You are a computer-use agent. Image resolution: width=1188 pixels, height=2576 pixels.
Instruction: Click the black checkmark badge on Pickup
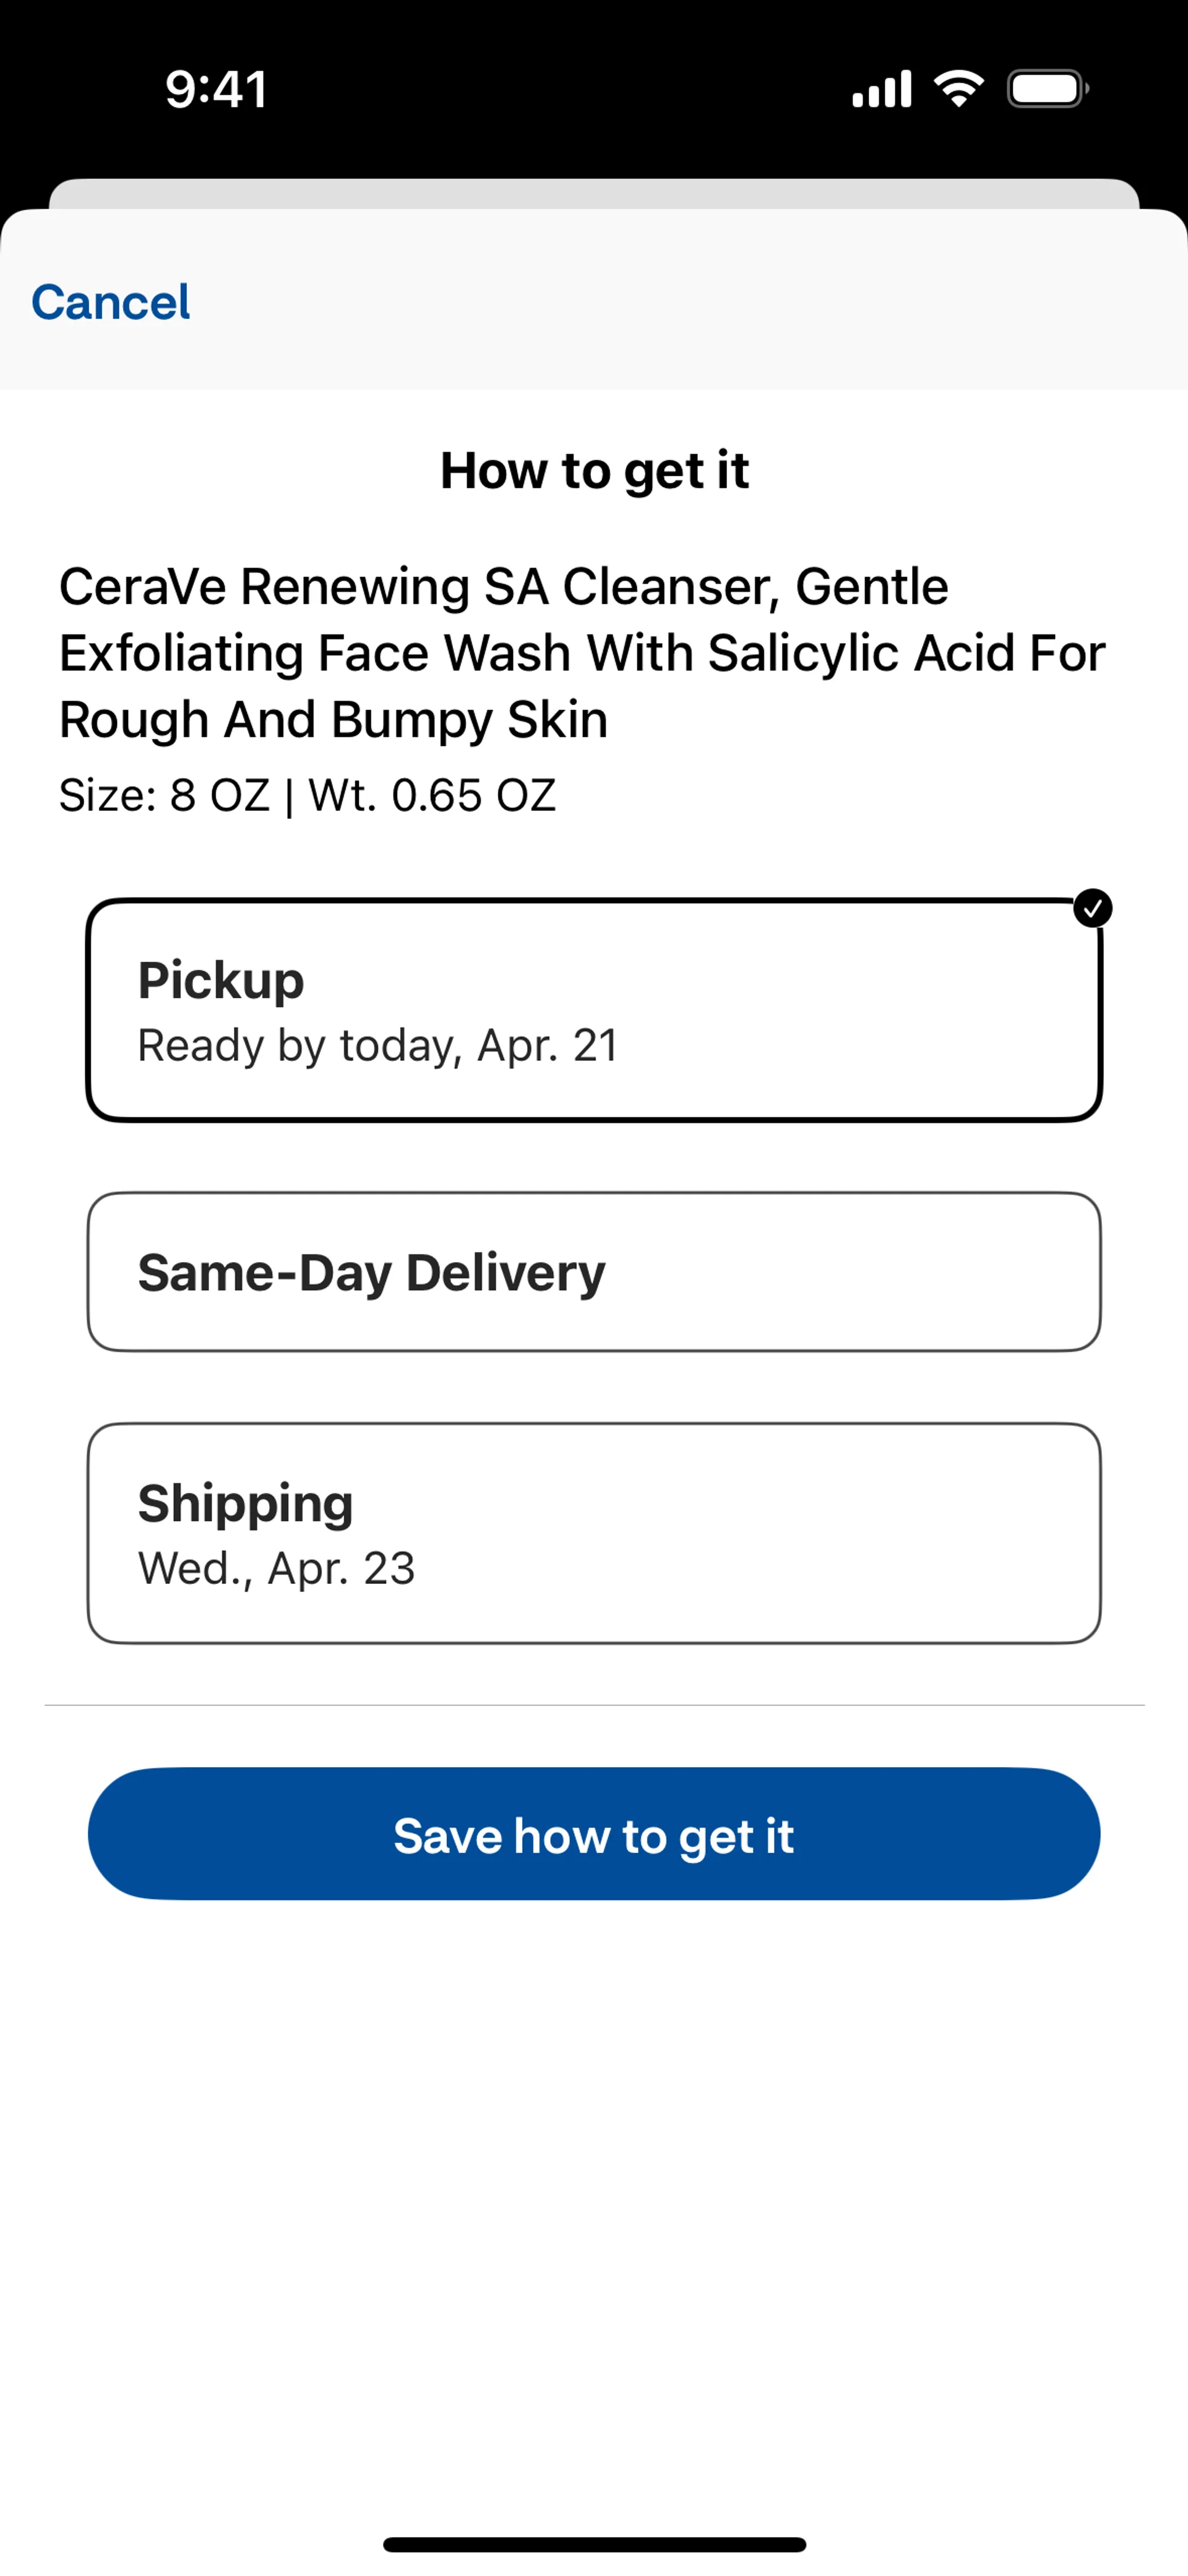(1092, 908)
